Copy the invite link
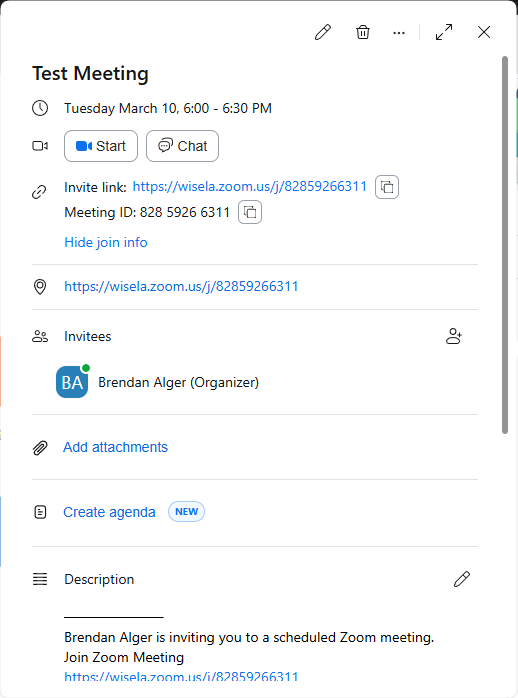The width and height of the screenshot is (518, 698). [387, 187]
